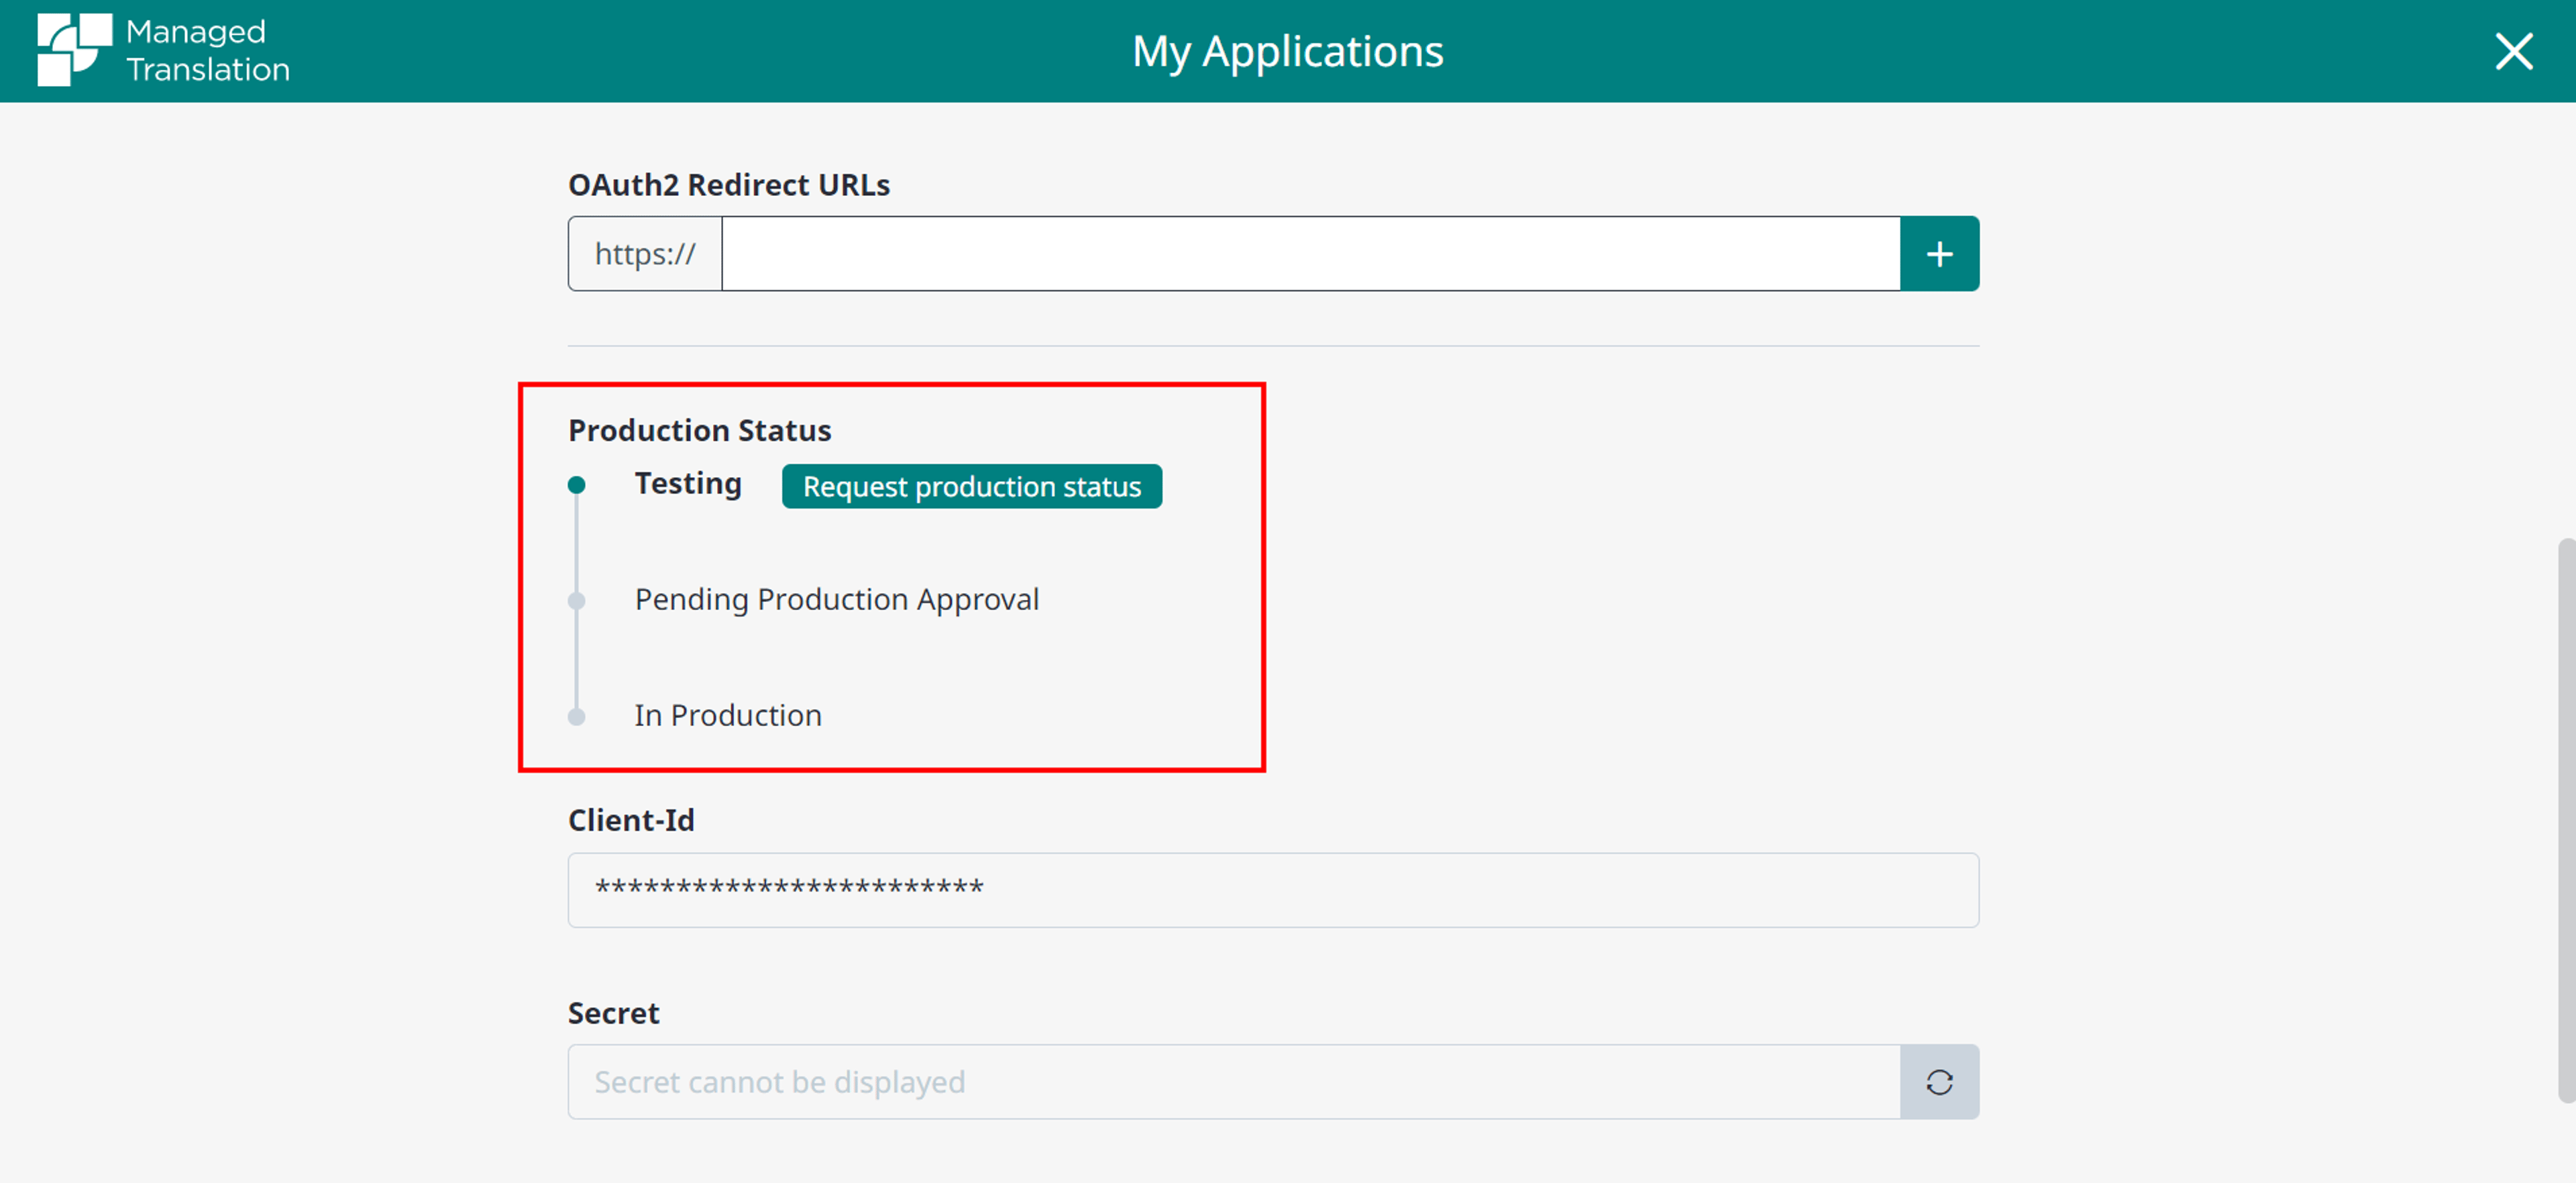Click Pending Production Approval step

tap(837, 600)
